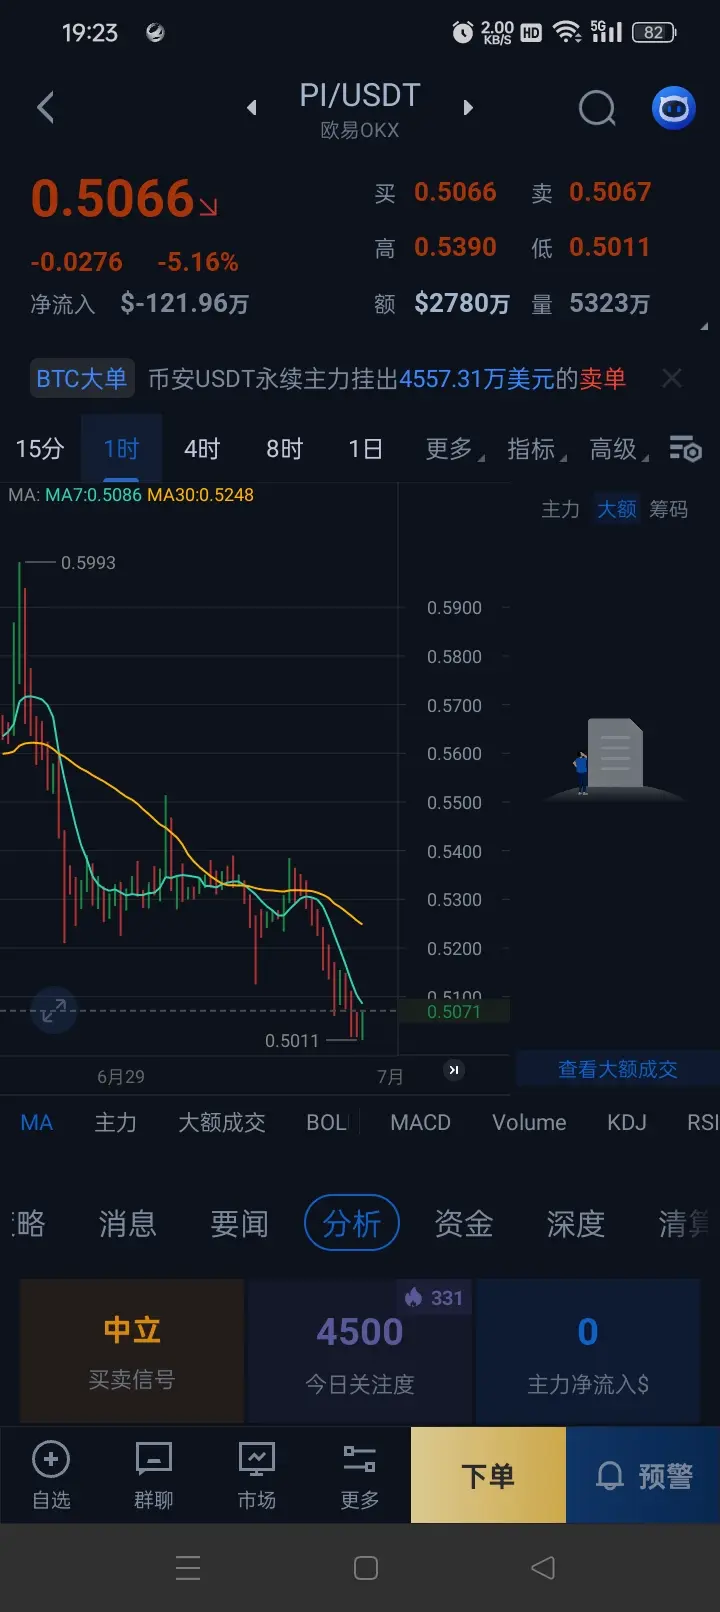Tap the flame 331 badge

point(434,1298)
